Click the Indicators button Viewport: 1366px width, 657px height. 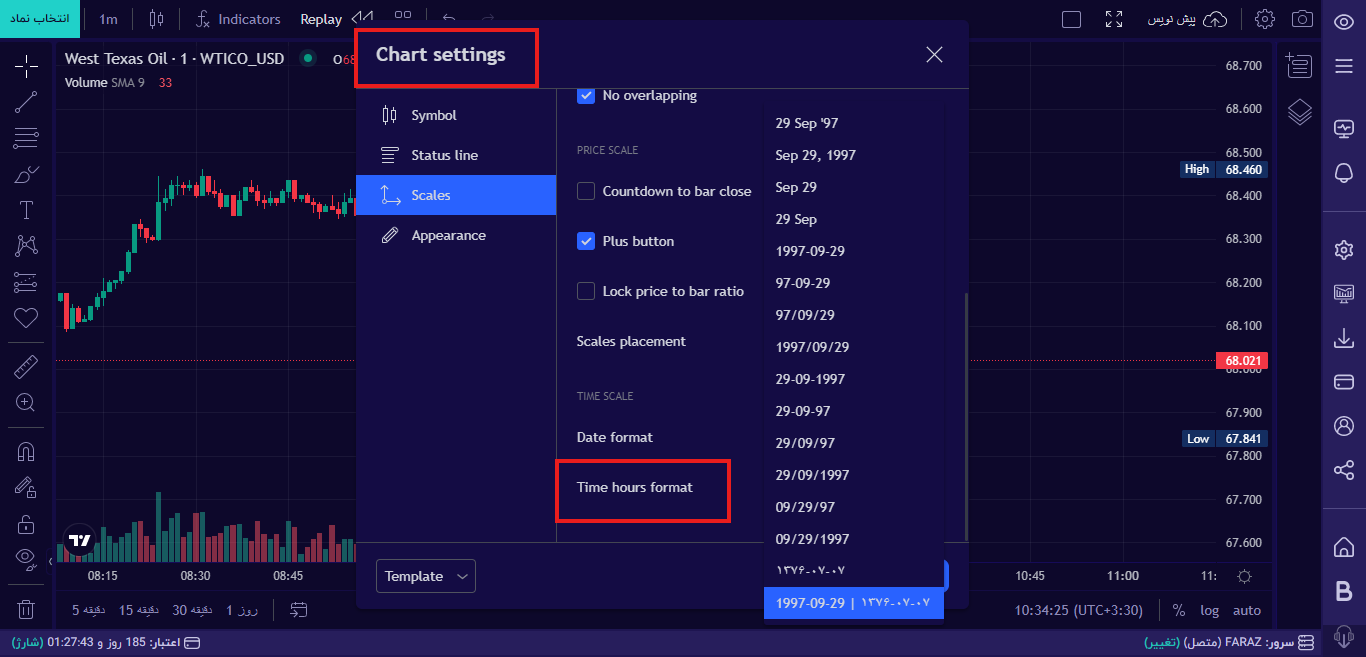[x=238, y=19]
